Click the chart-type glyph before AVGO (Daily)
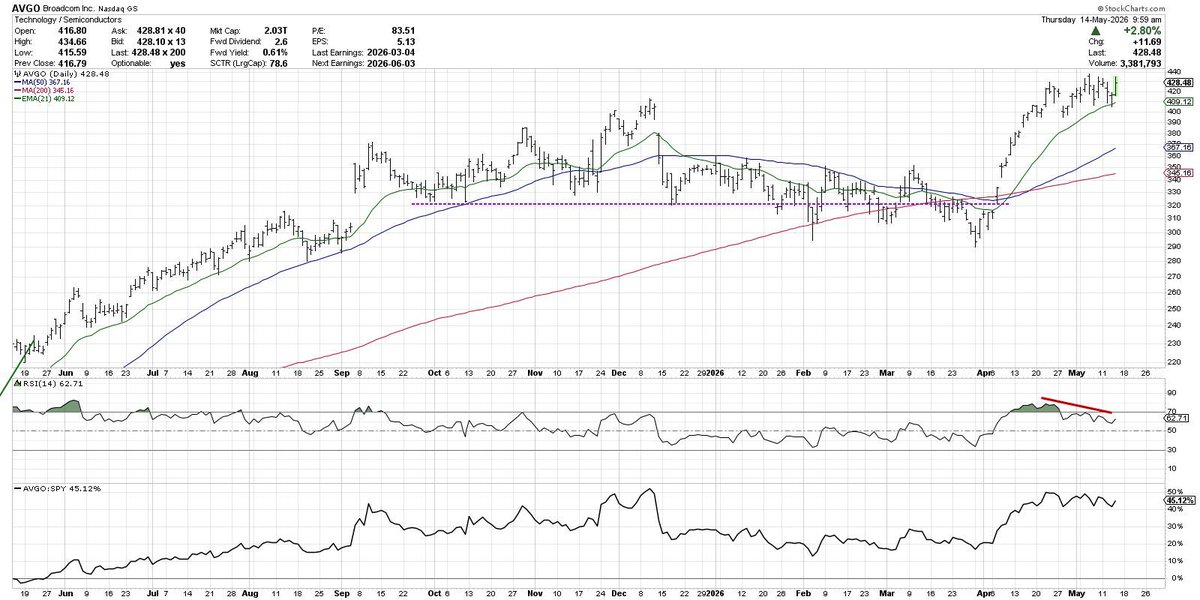This screenshot has height=600, width=1200. [17, 75]
